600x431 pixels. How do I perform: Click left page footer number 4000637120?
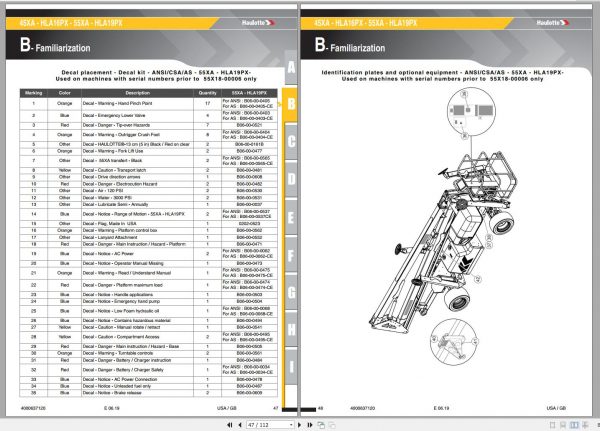click(33, 408)
